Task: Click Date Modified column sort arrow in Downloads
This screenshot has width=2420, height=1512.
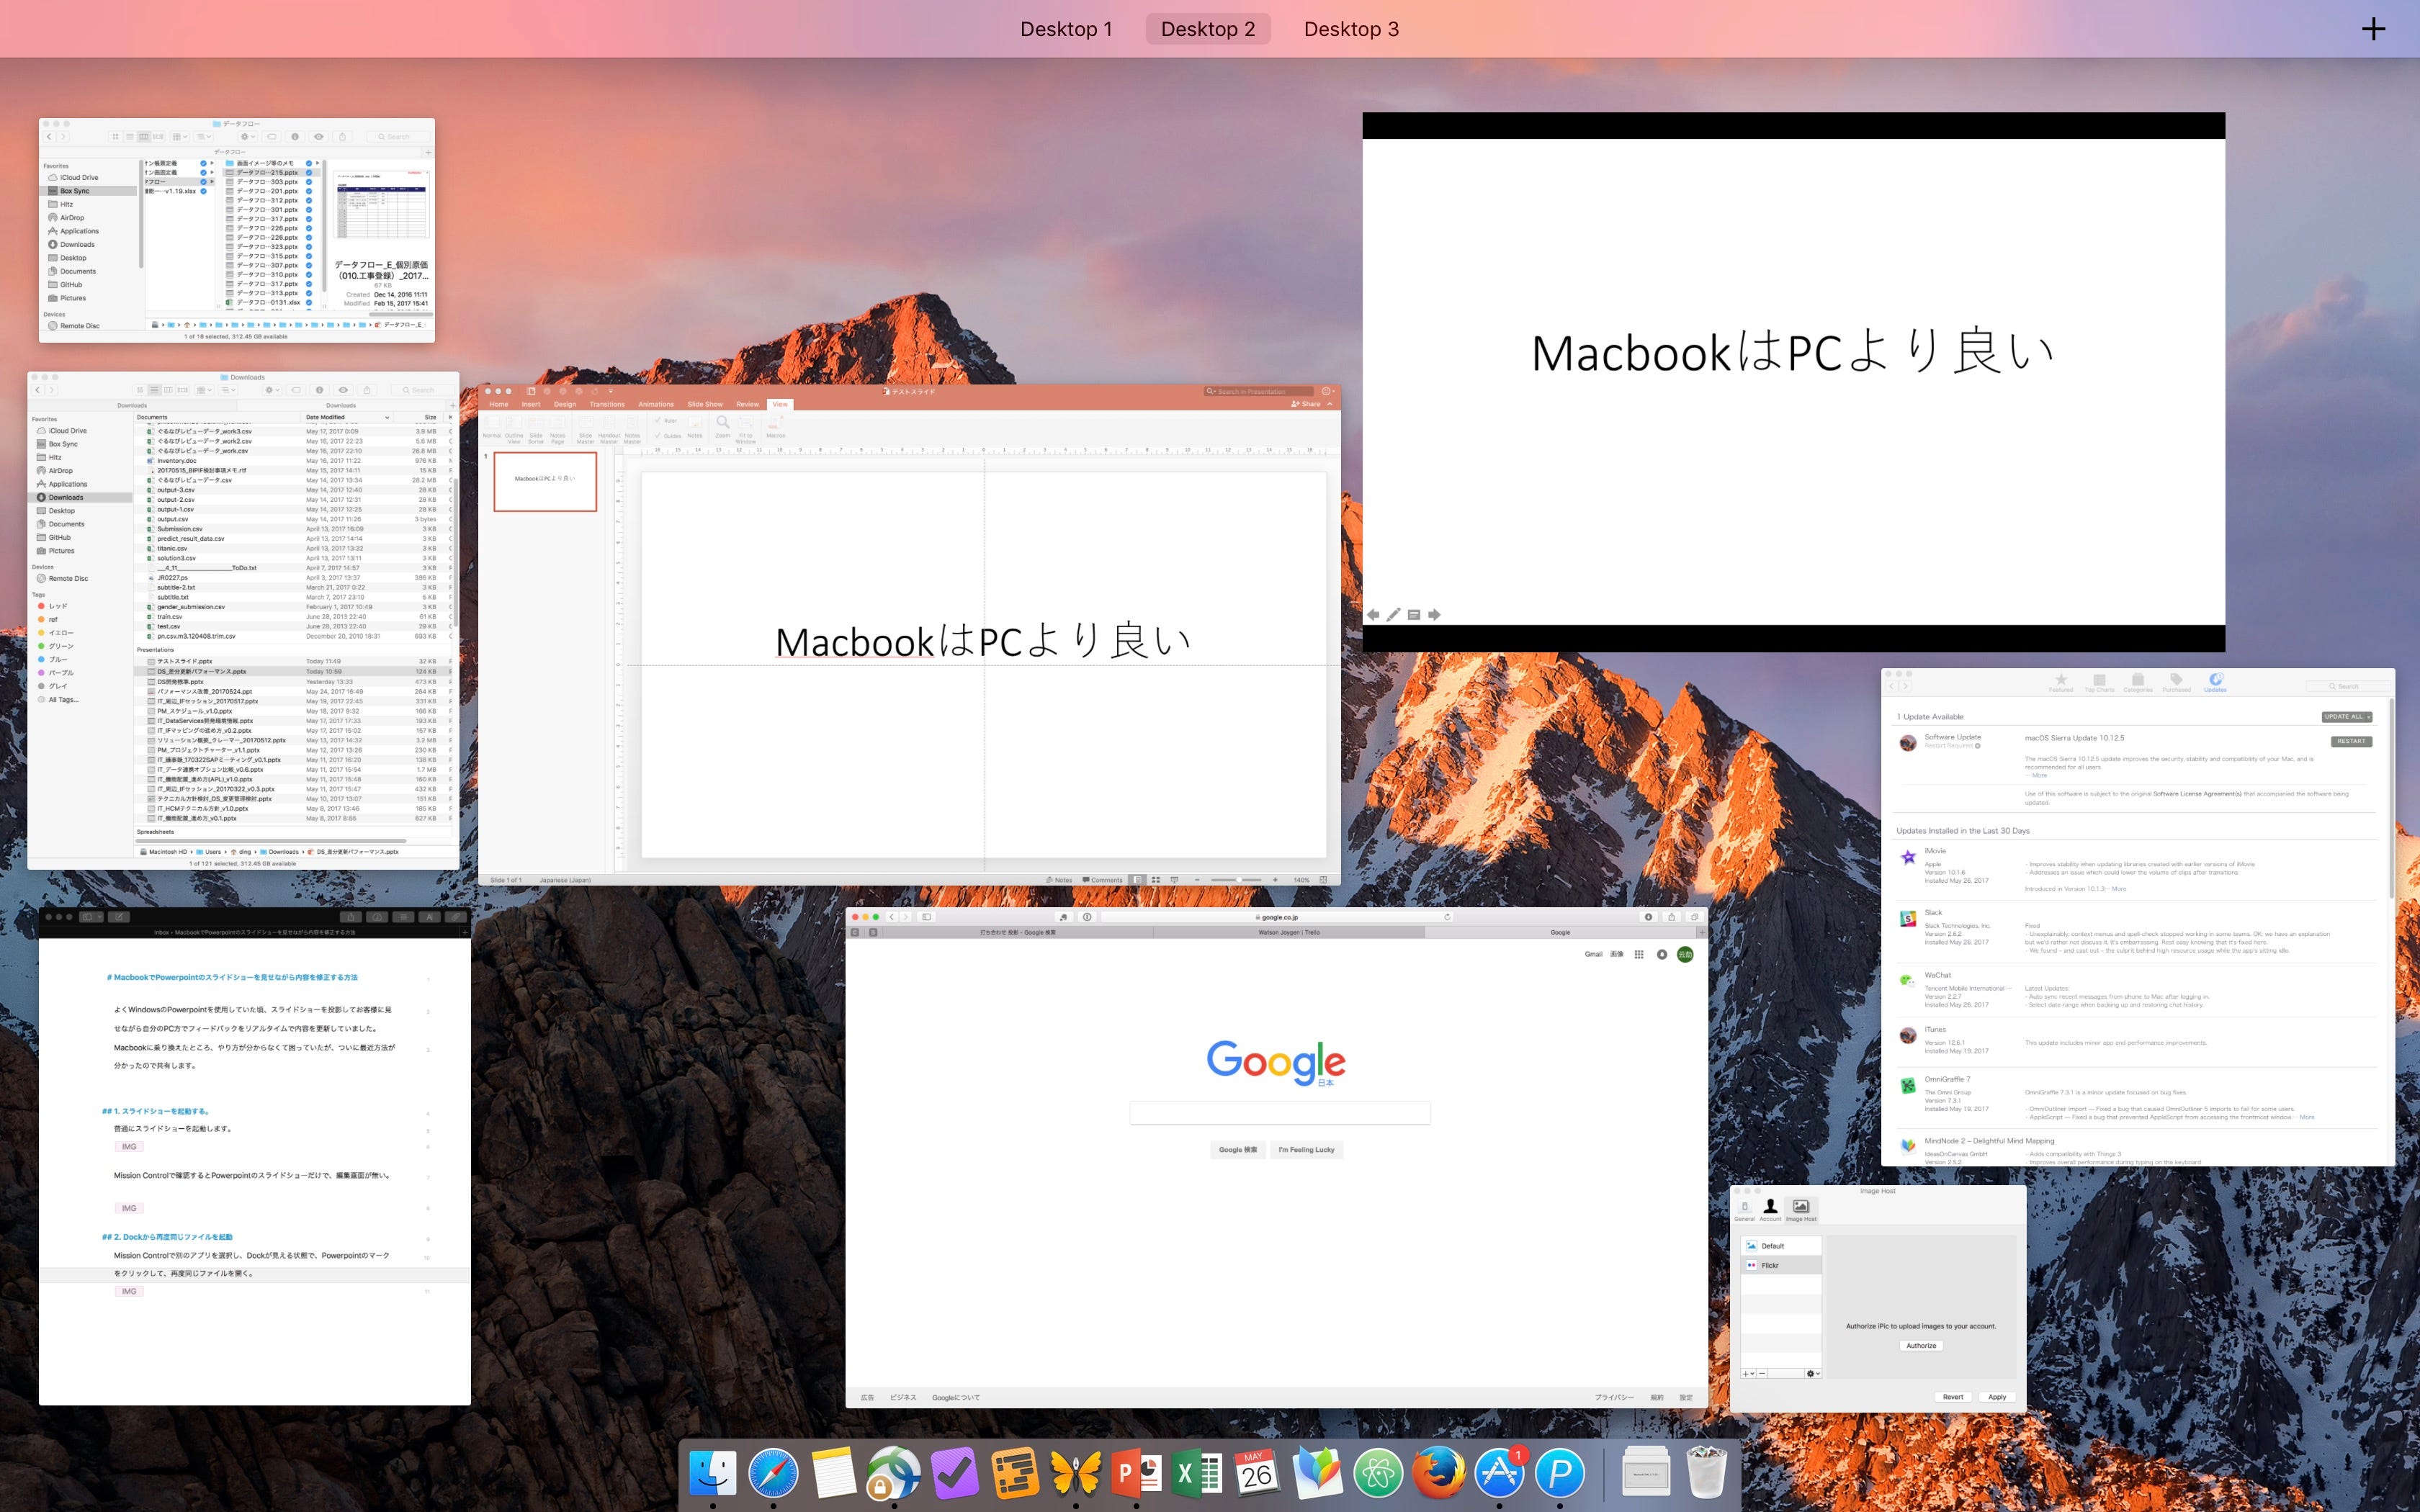Action: pyautogui.click(x=387, y=417)
